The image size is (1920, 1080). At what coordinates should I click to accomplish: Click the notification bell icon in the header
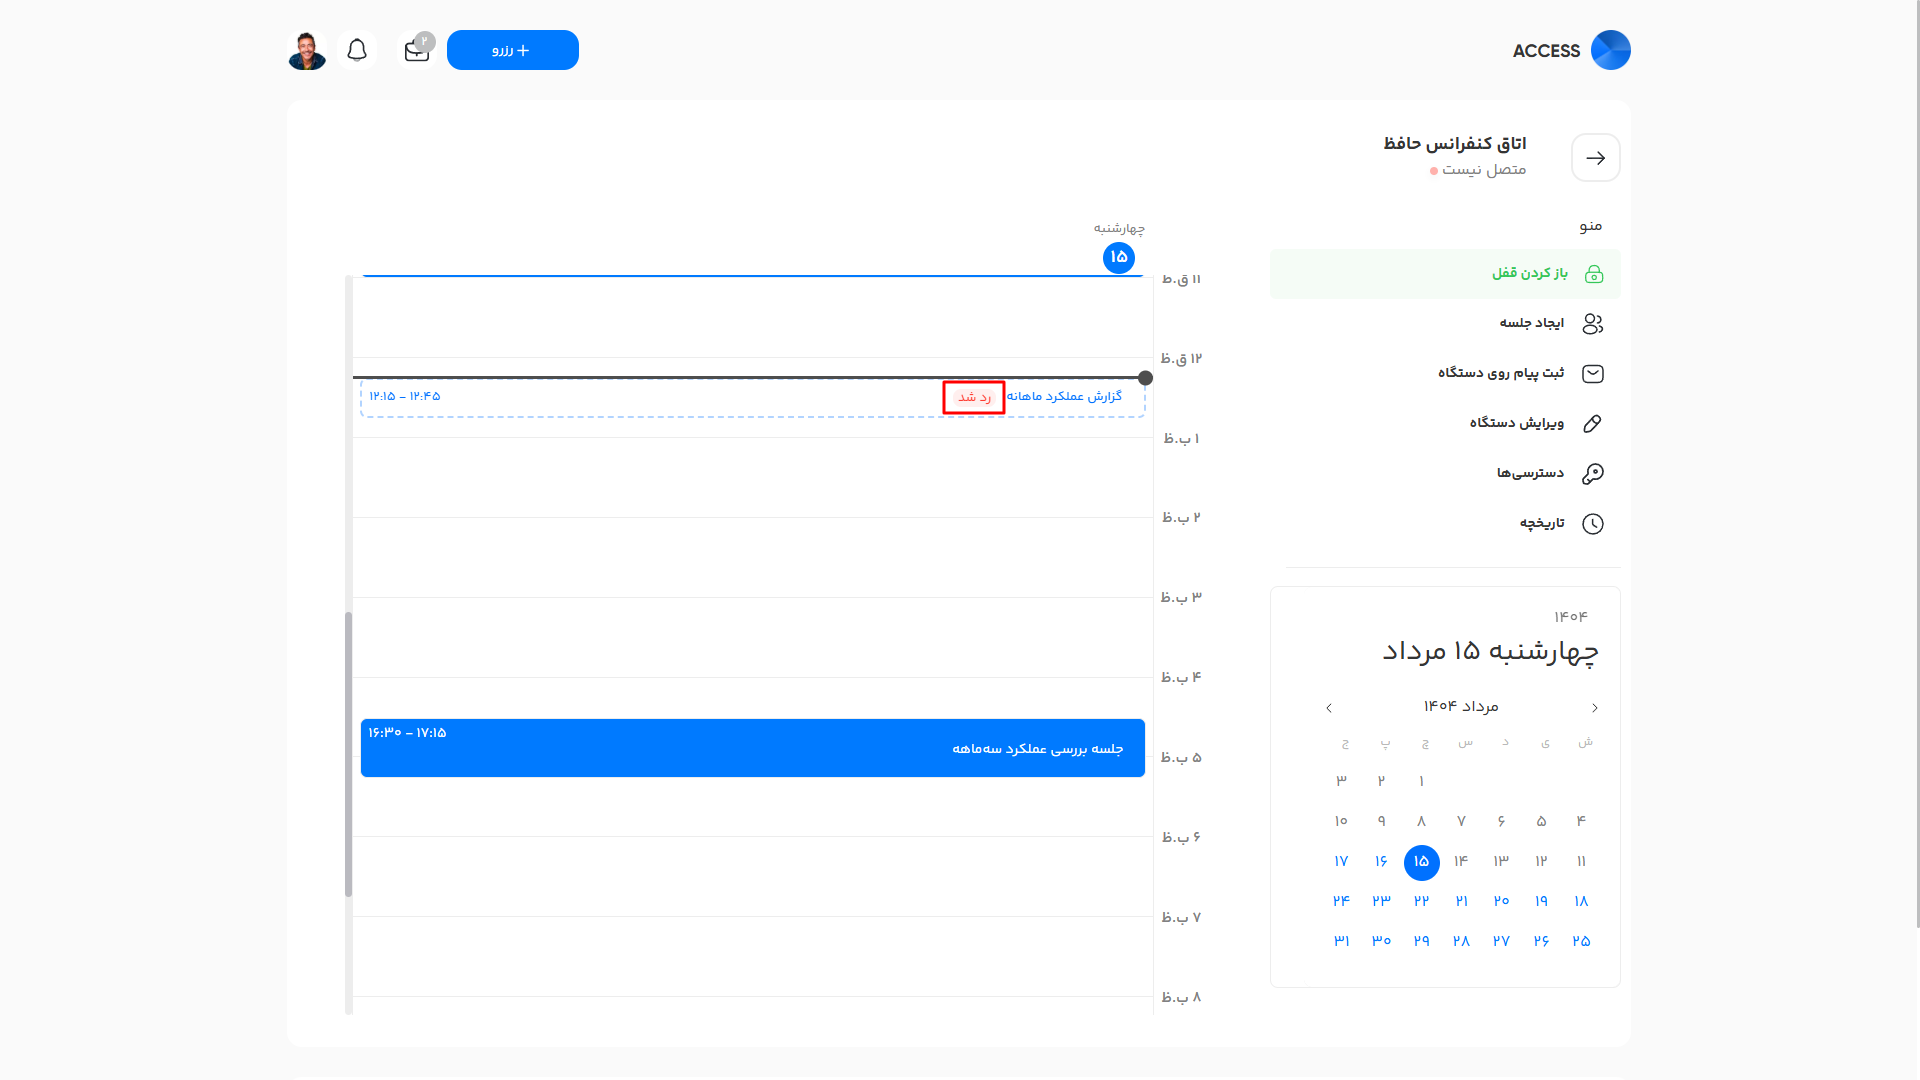[357, 49]
